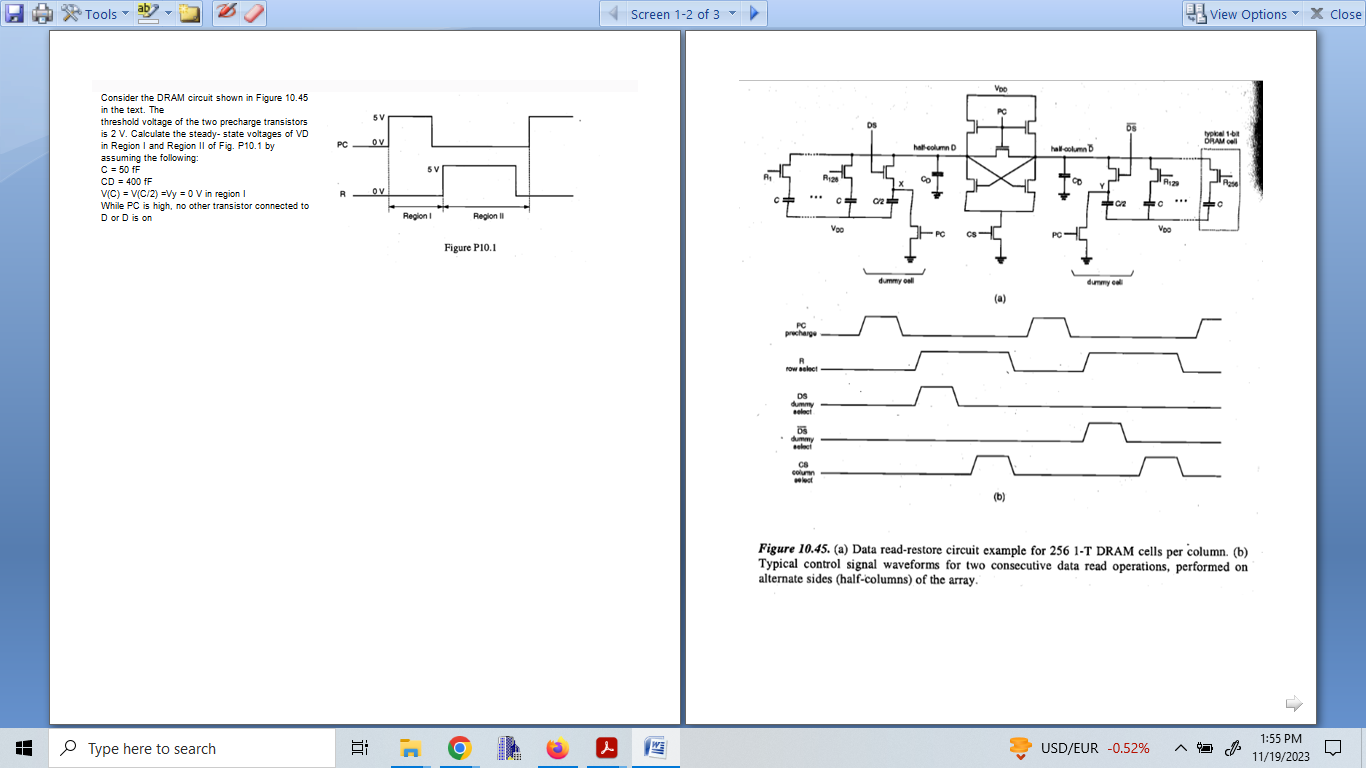Launch Firefox from the taskbar
The width and height of the screenshot is (1366, 768).
557,747
